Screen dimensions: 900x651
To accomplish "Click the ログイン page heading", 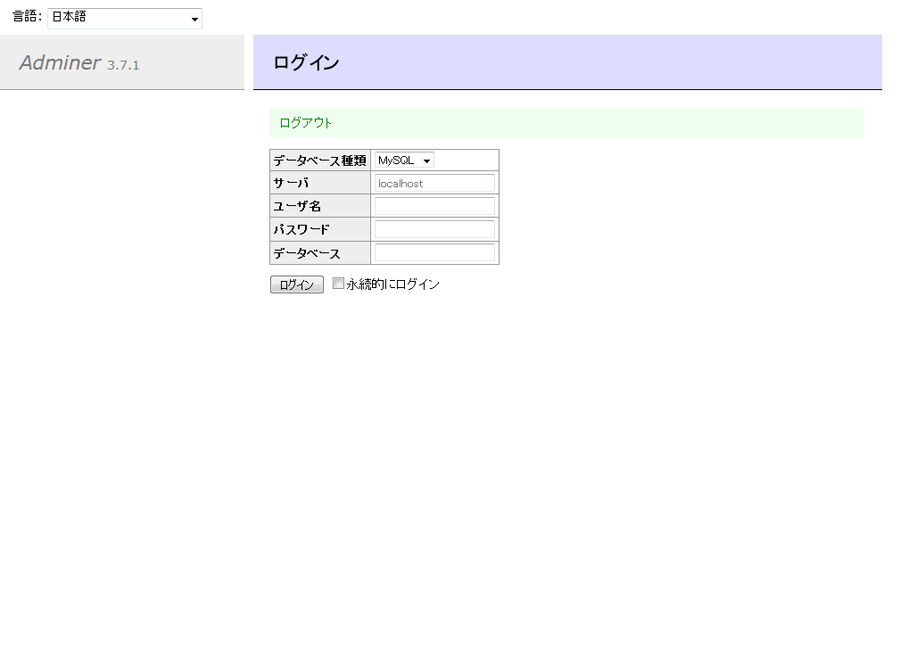I will [x=306, y=63].
